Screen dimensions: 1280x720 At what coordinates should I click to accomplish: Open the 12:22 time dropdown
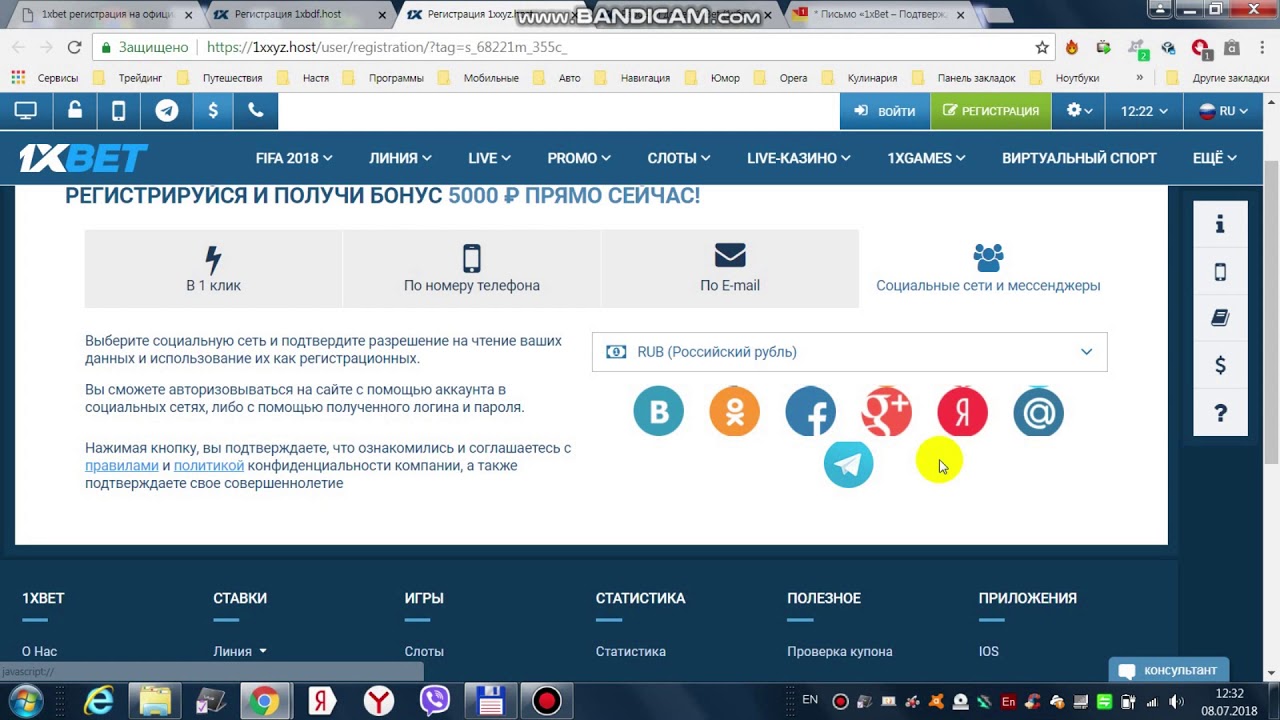[1144, 111]
